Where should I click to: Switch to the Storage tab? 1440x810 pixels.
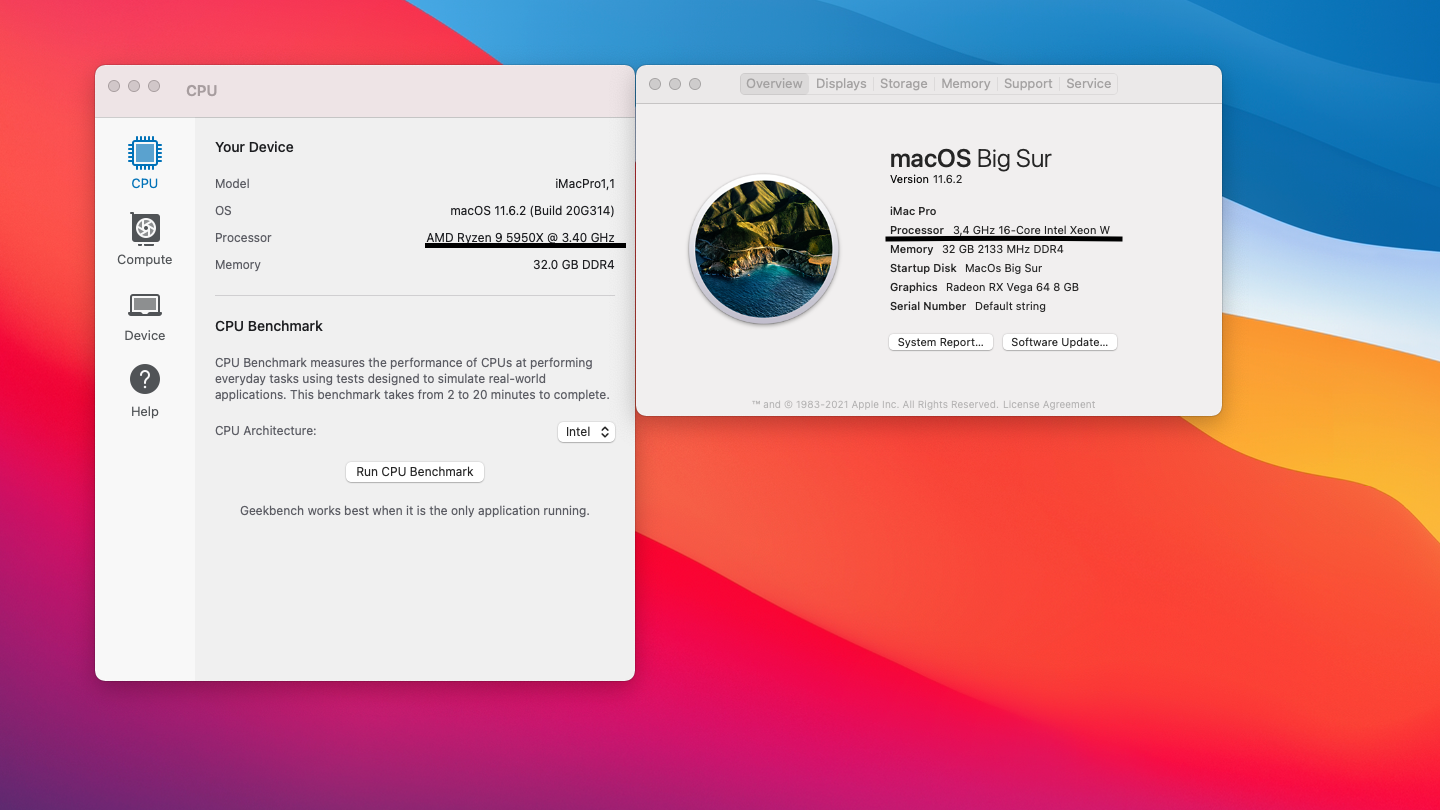pos(904,84)
